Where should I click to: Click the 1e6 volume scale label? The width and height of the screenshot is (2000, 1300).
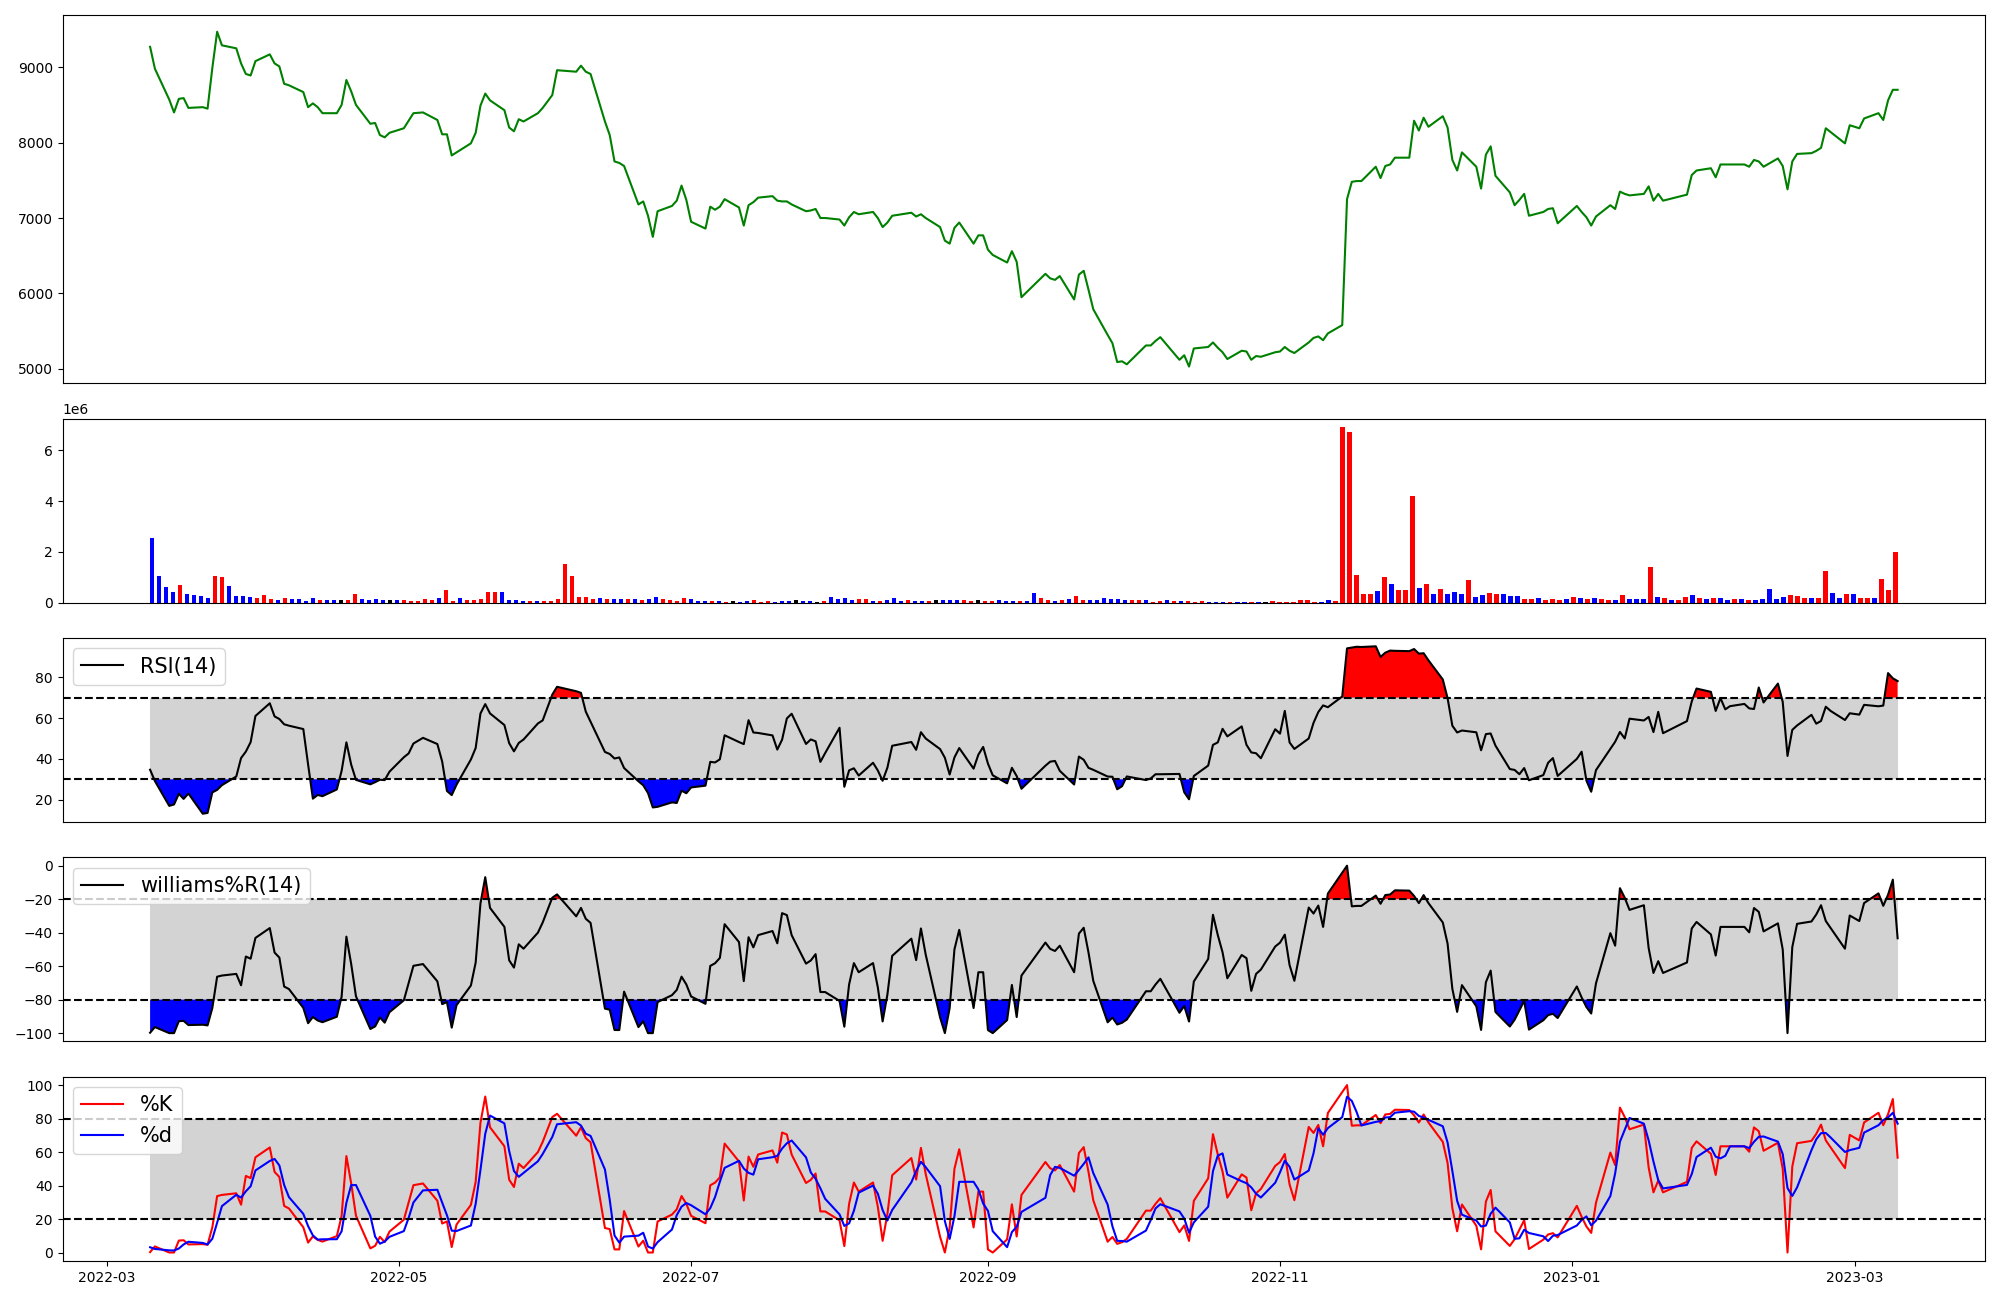click(x=76, y=410)
